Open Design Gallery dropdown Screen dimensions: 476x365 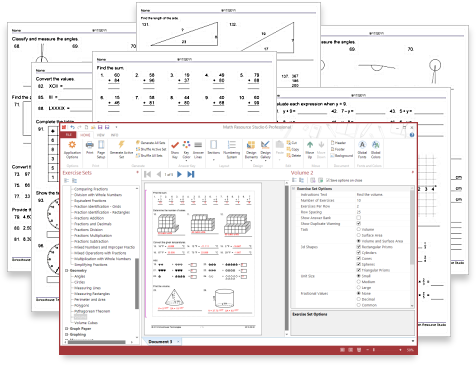click(x=265, y=150)
